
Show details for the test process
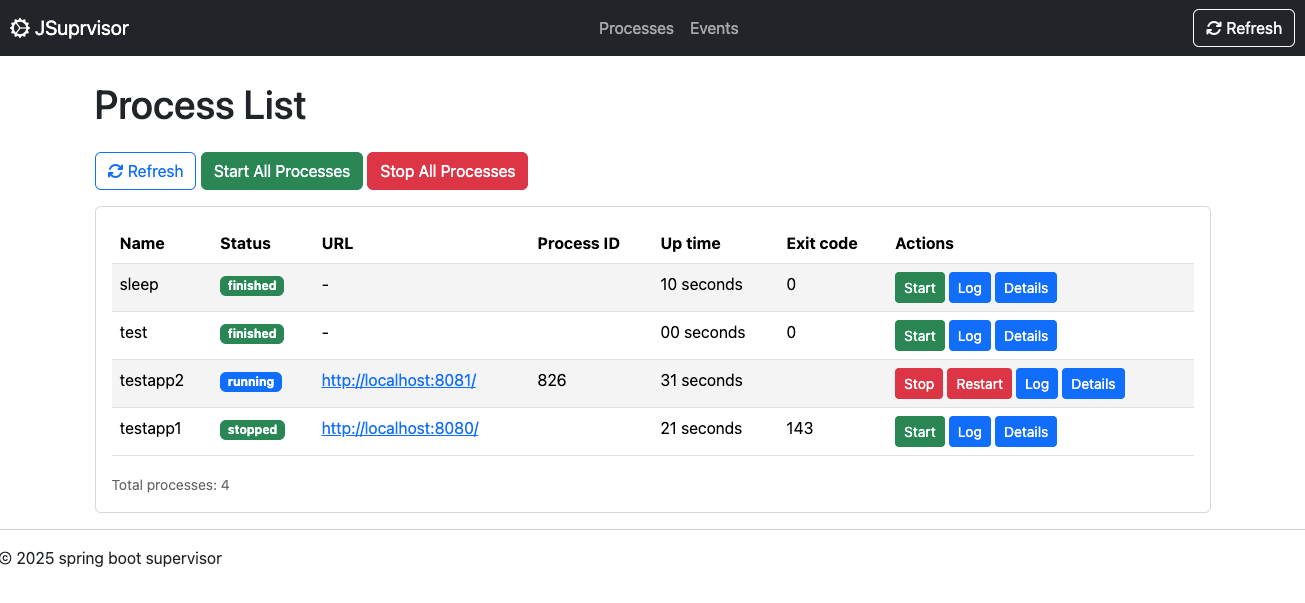(x=1025, y=335)
